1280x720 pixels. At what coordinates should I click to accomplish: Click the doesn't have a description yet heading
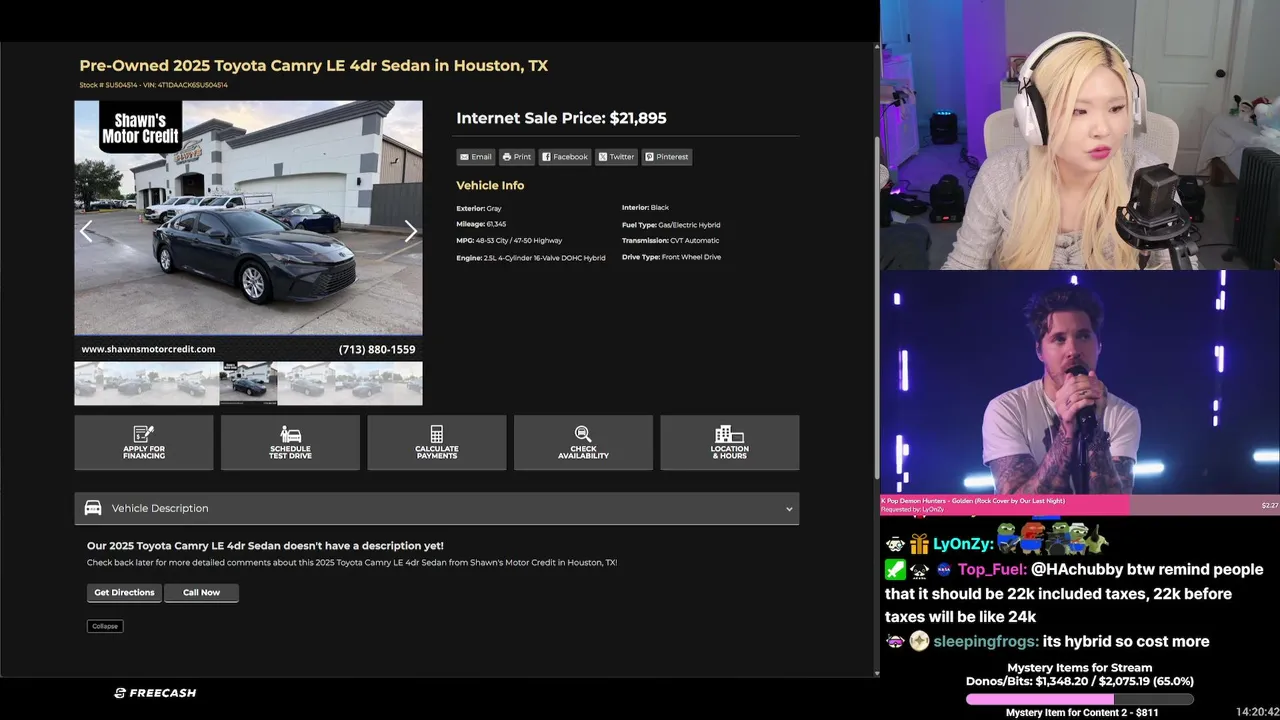click(265, 546)
